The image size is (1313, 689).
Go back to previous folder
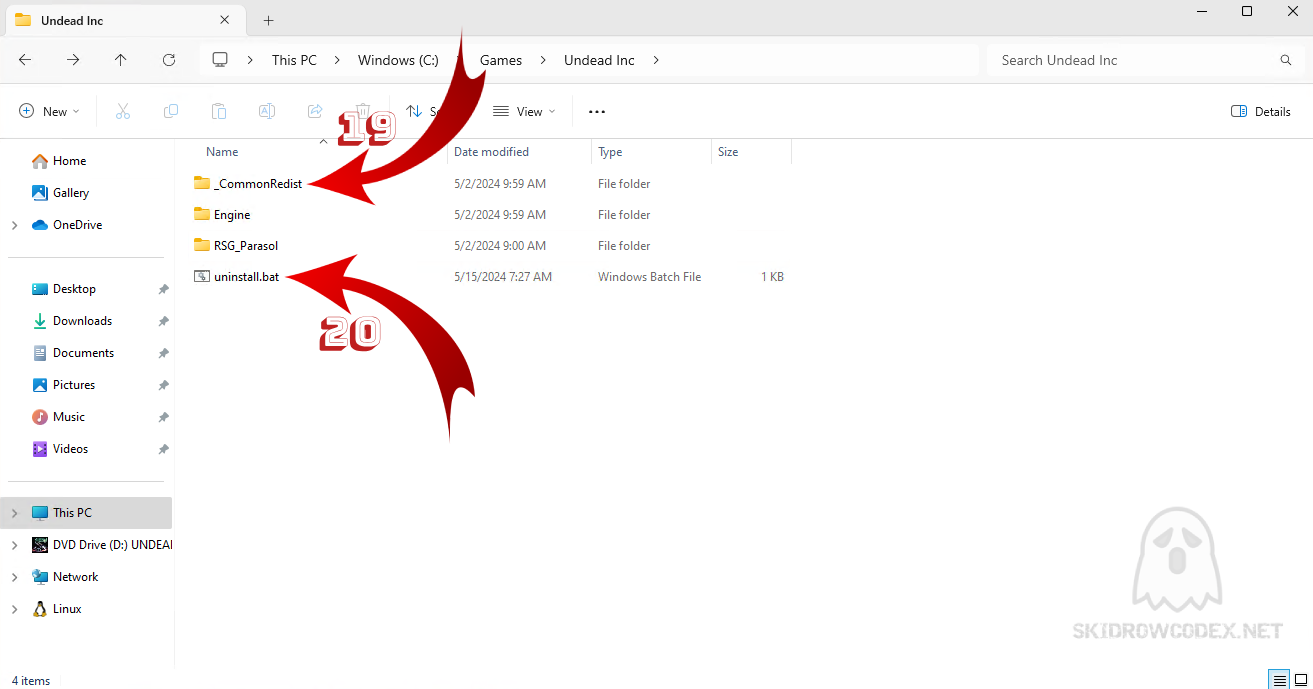[25, 60]
